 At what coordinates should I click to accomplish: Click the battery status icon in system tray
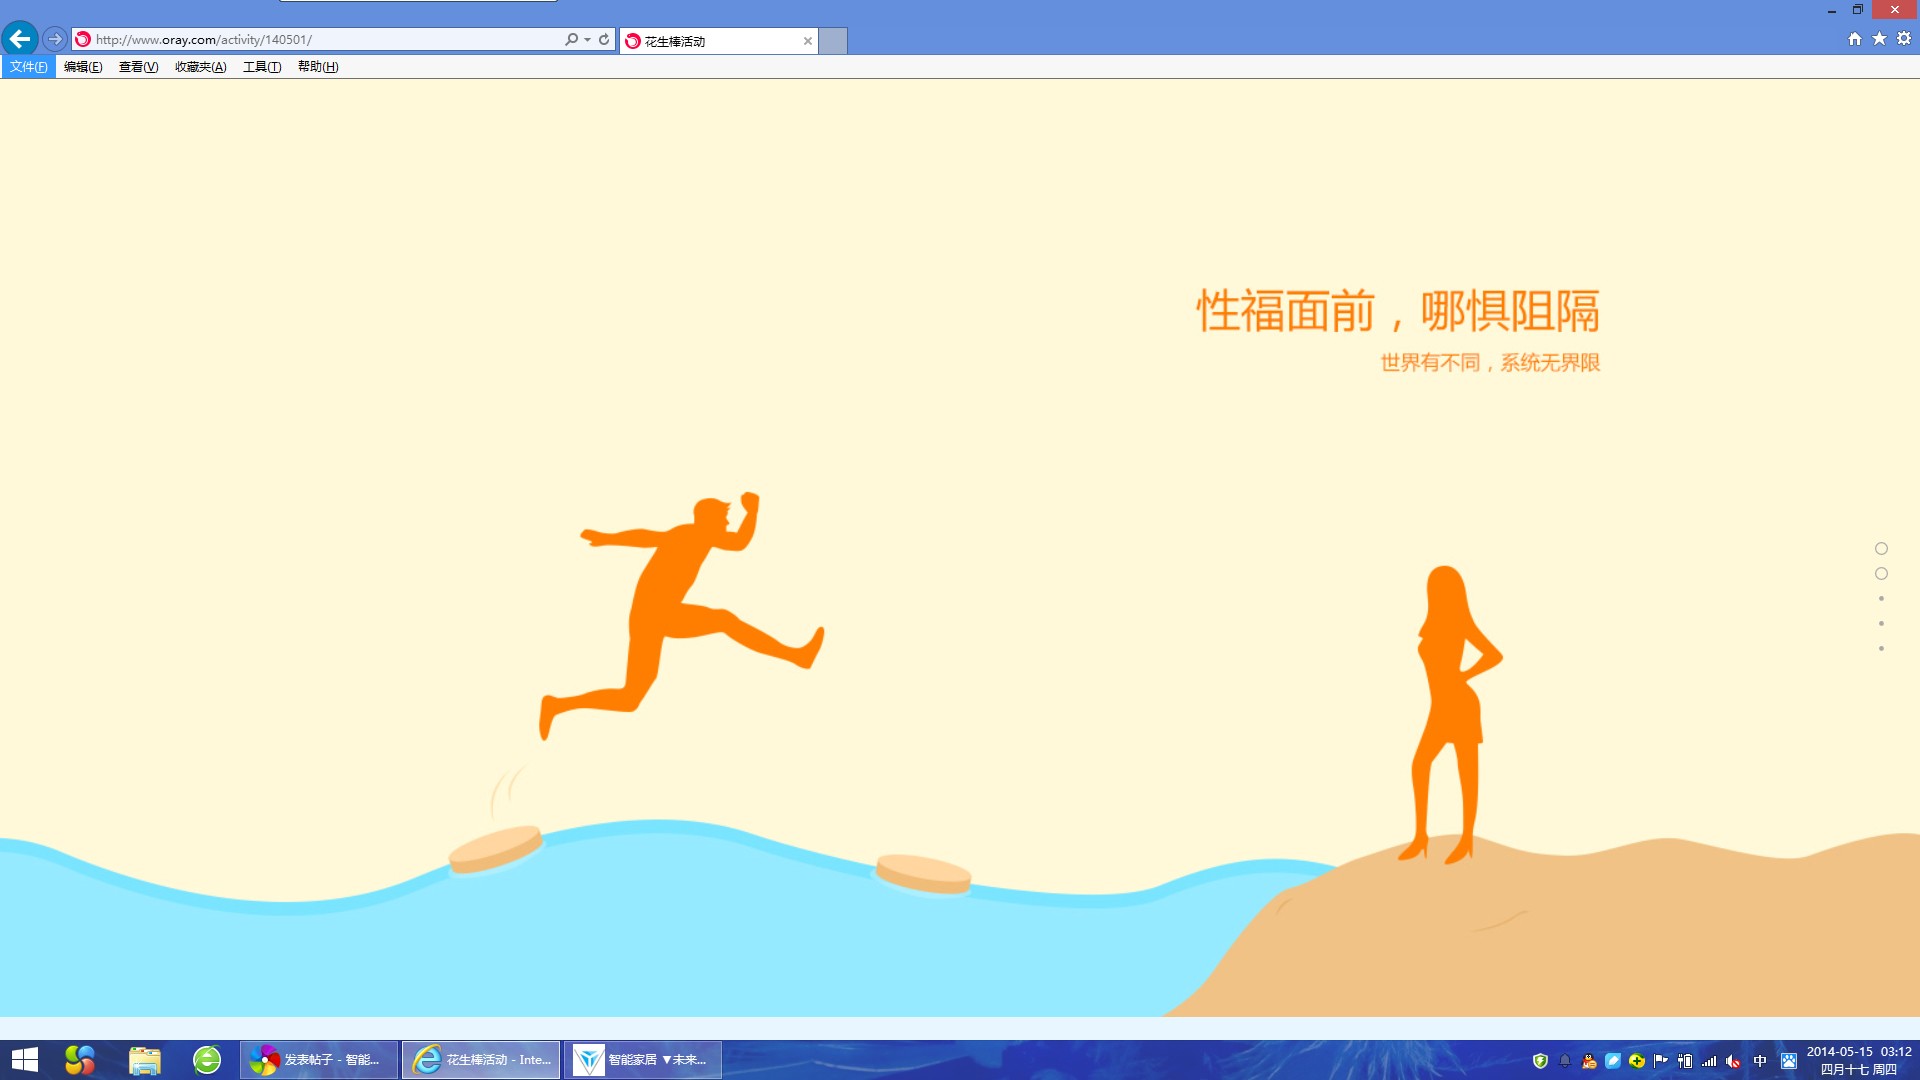[1686, 1061]
